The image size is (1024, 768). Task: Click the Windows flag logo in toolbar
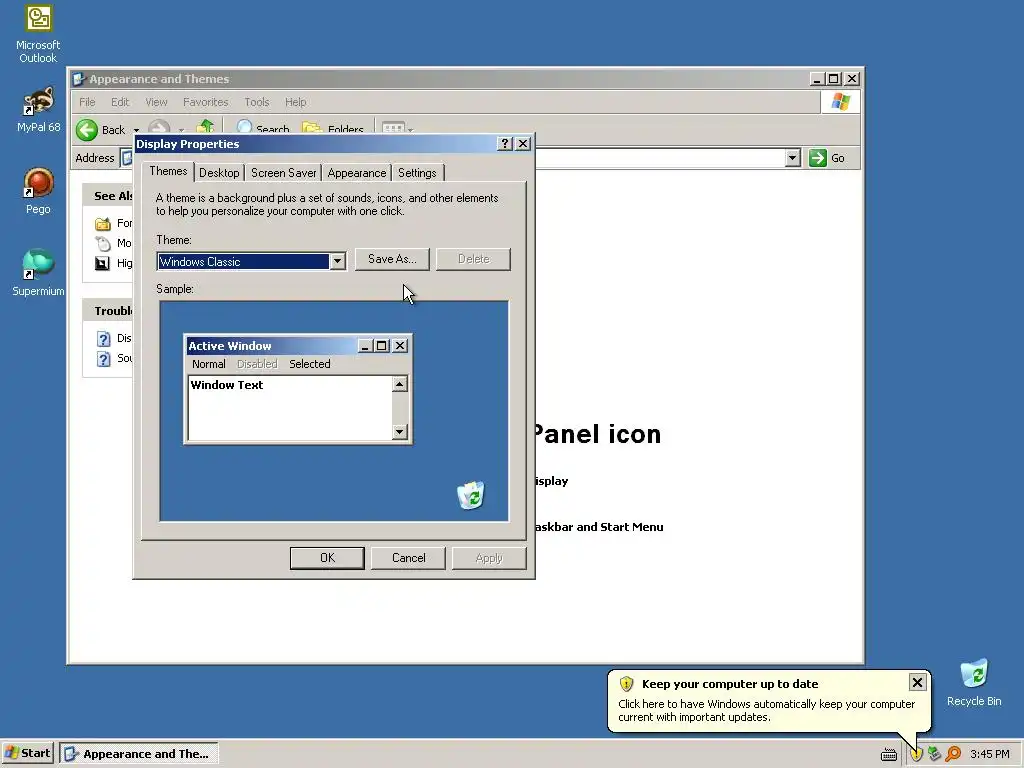click(840, 102)
